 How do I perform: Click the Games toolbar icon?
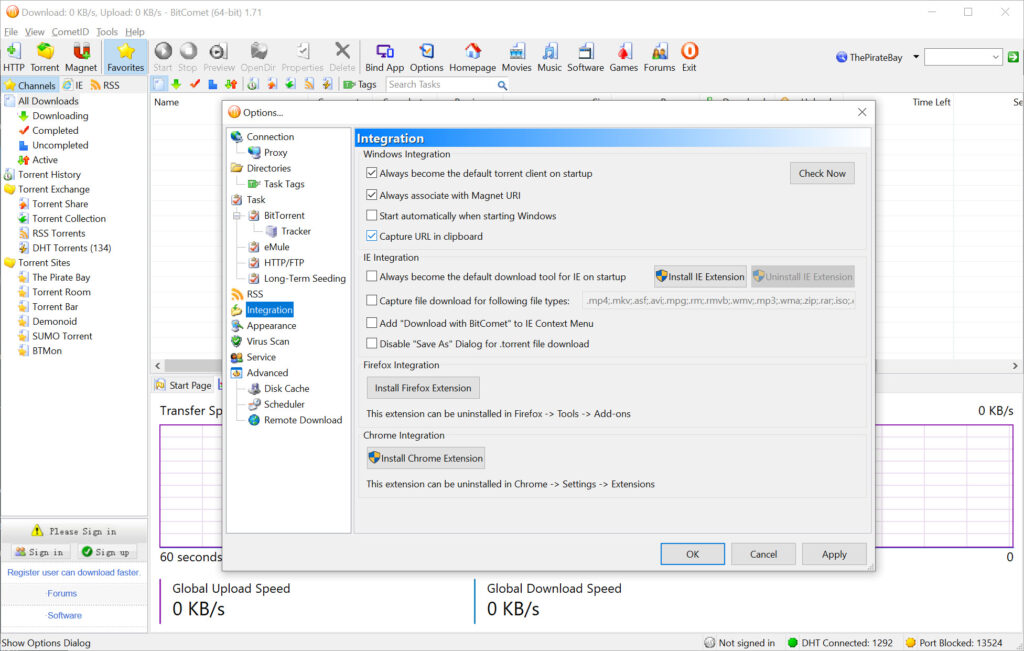tap(623, 57)
